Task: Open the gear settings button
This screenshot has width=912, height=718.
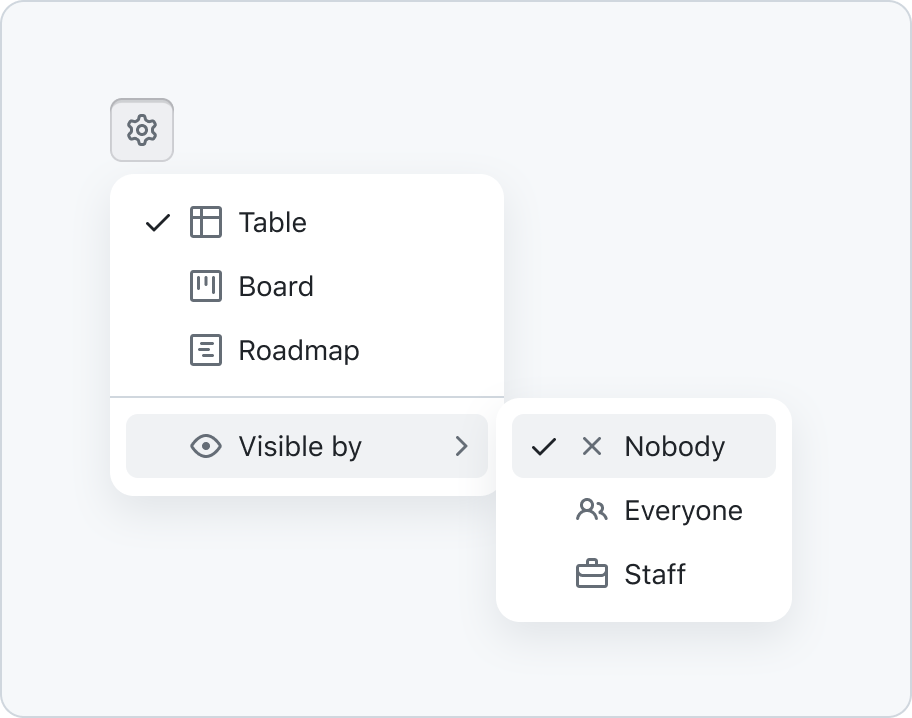Action: tap(142, 130)
